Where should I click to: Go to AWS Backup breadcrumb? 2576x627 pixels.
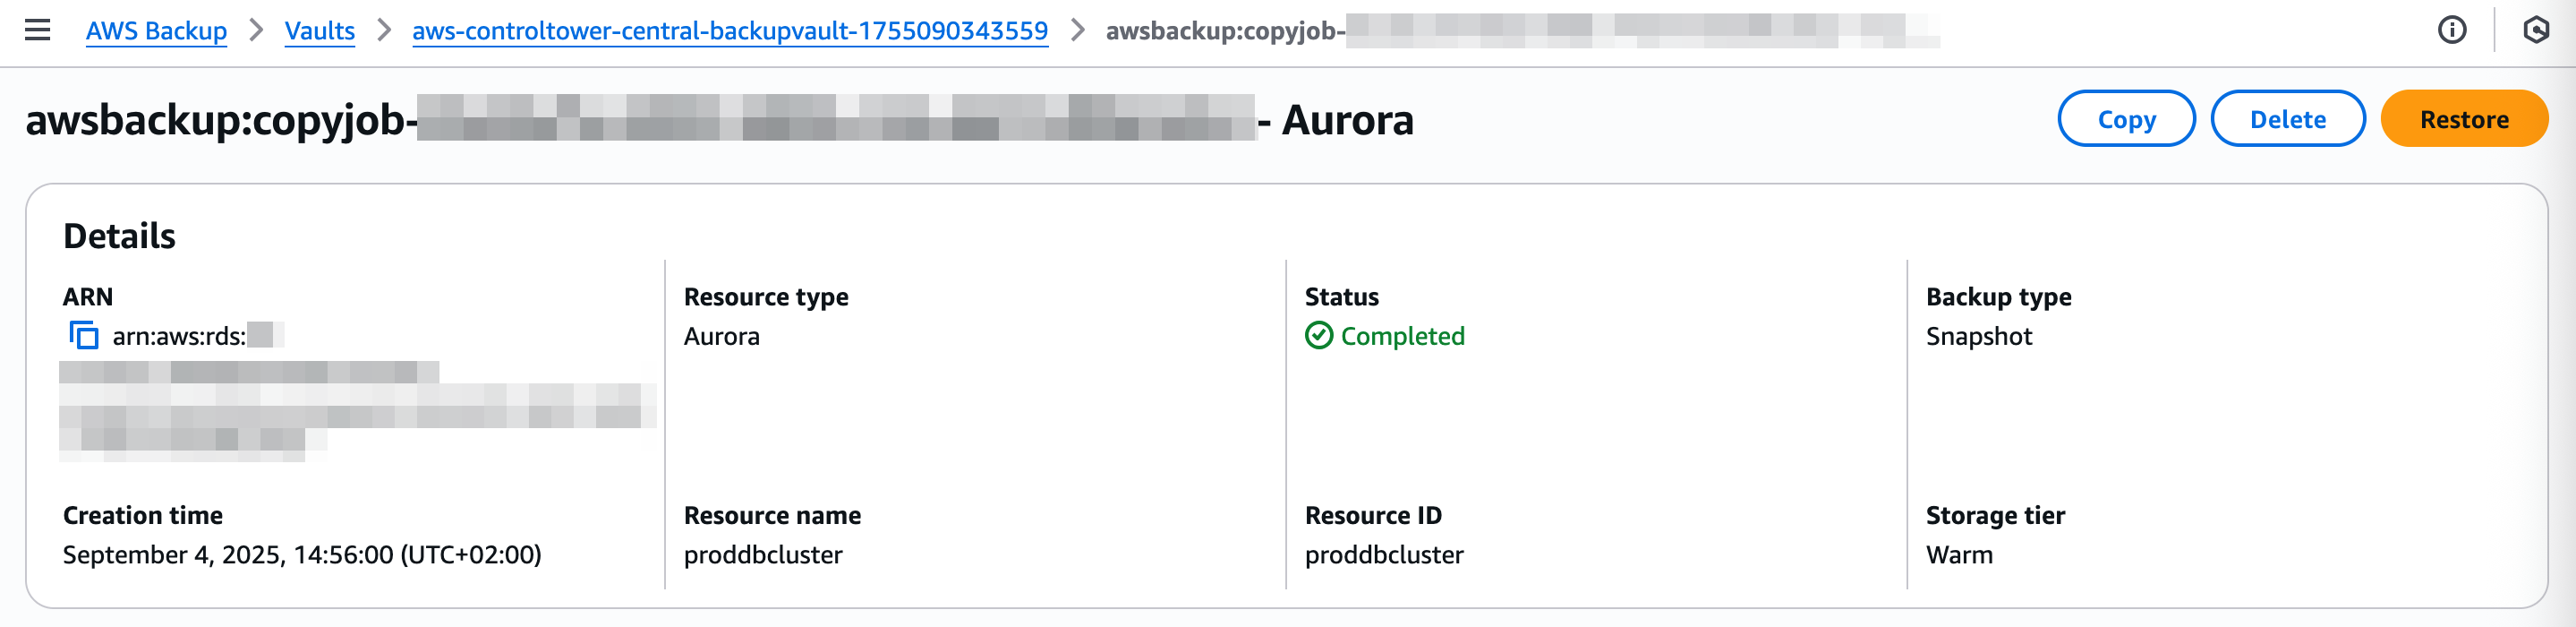(x=156, y=31)
